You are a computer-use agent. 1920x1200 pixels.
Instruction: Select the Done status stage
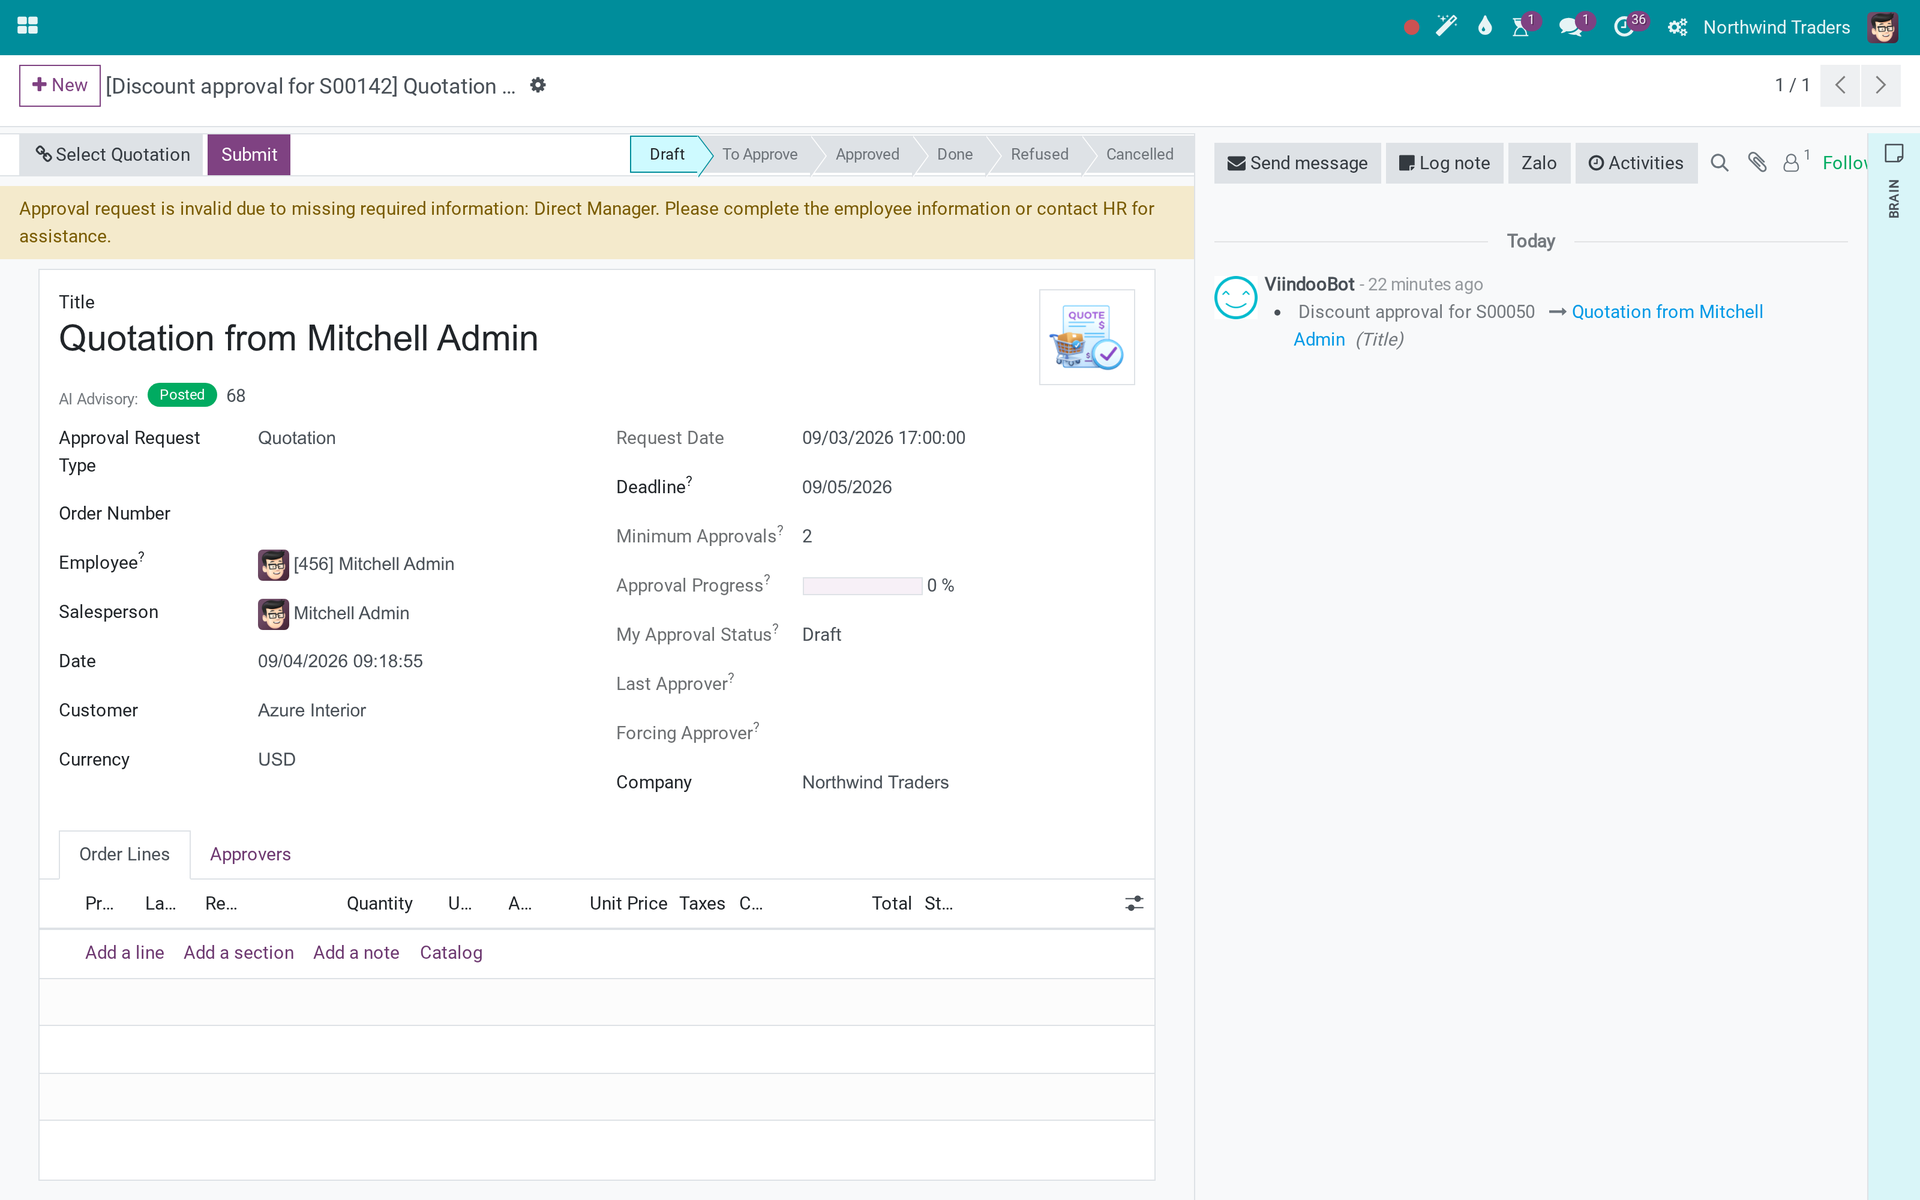[x=954, y=154]
